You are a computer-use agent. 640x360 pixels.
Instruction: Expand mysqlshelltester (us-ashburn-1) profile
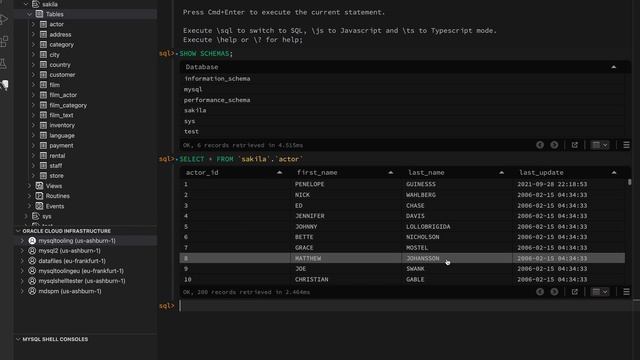[22, 281]
